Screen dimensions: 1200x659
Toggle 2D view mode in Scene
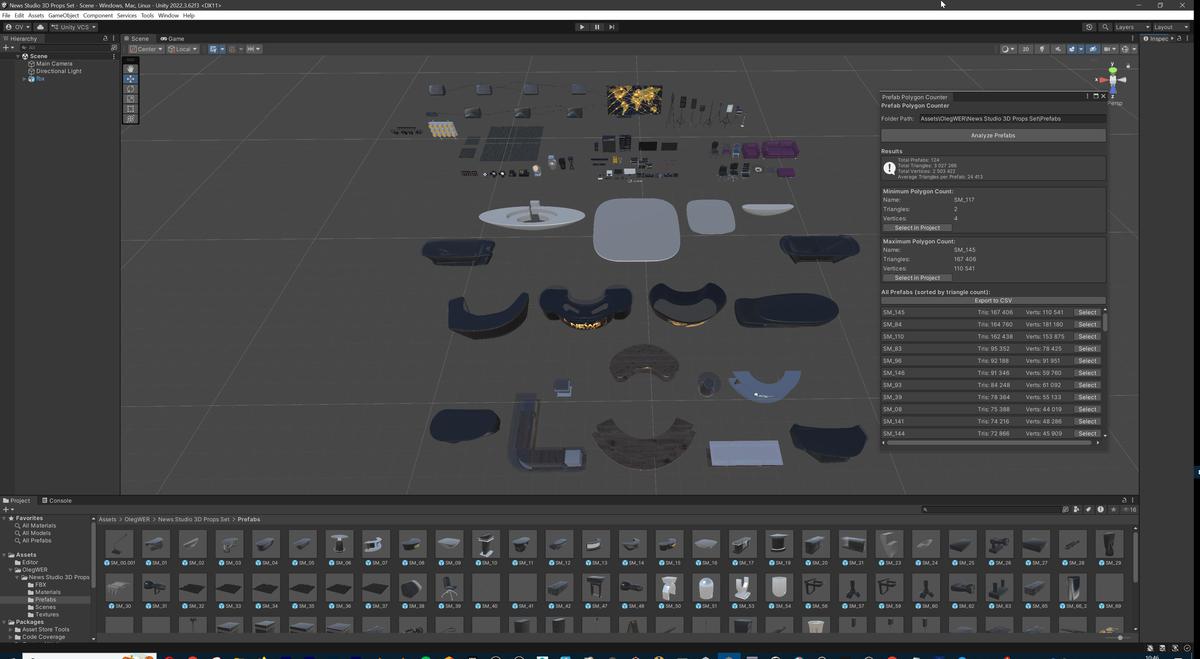[x=1025, y=49]
